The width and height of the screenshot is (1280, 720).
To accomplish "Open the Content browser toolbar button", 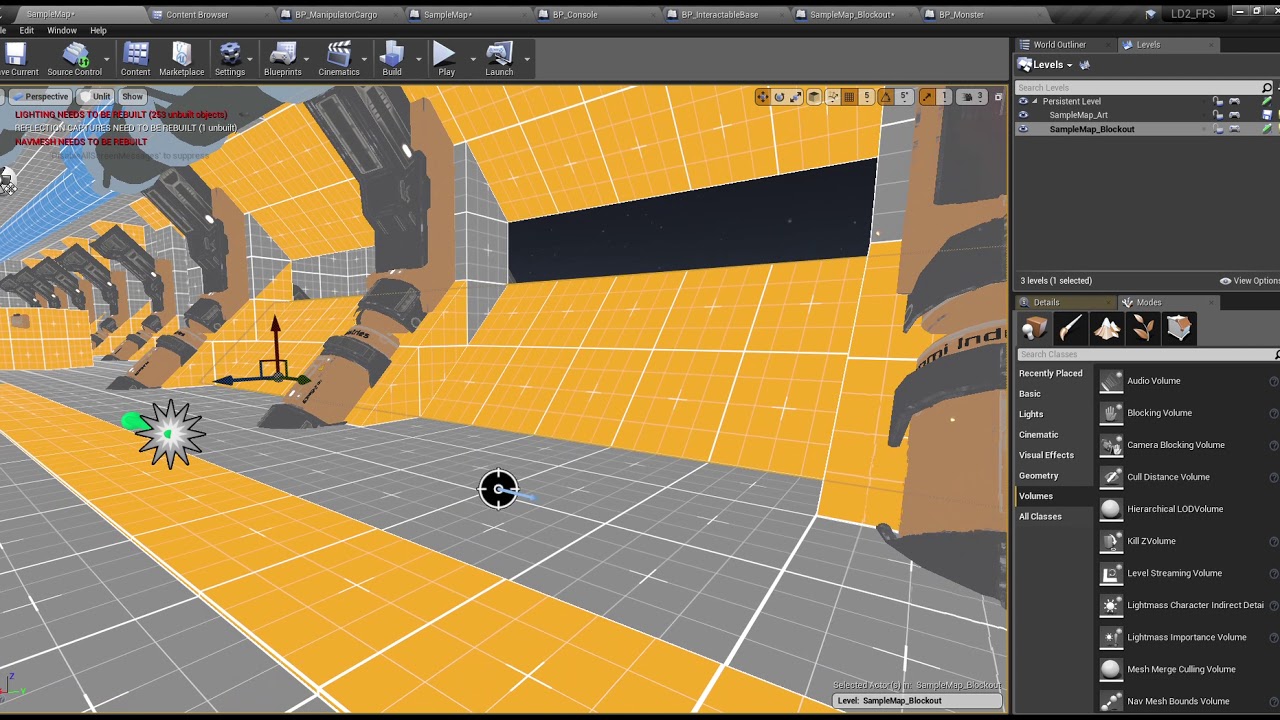I will coord(135,59).
